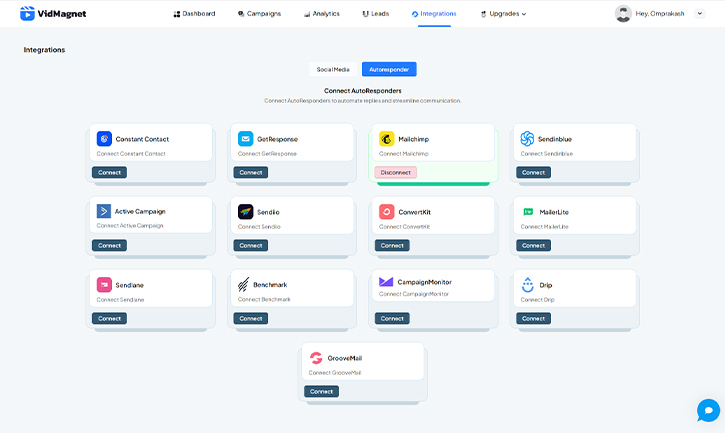Disconnect Mailchimp
This screenshot has height=433, width=725.
click(x=395, y=173)
